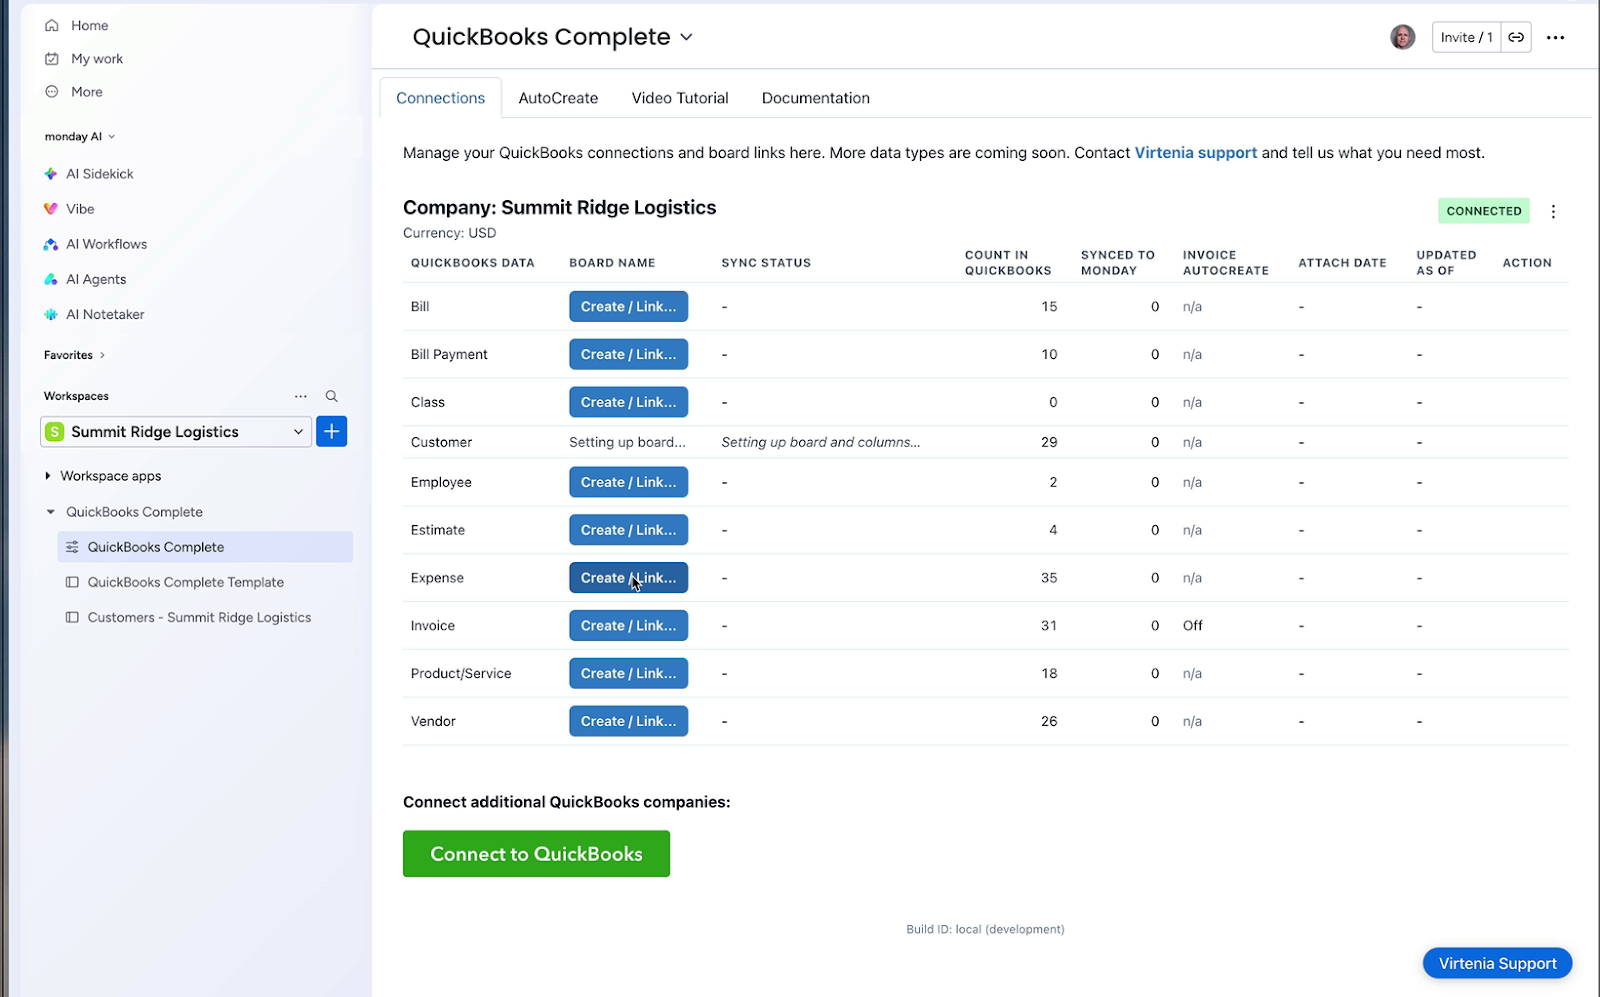Click the green Connect to QuickBooks button

(x=536, y=854)
